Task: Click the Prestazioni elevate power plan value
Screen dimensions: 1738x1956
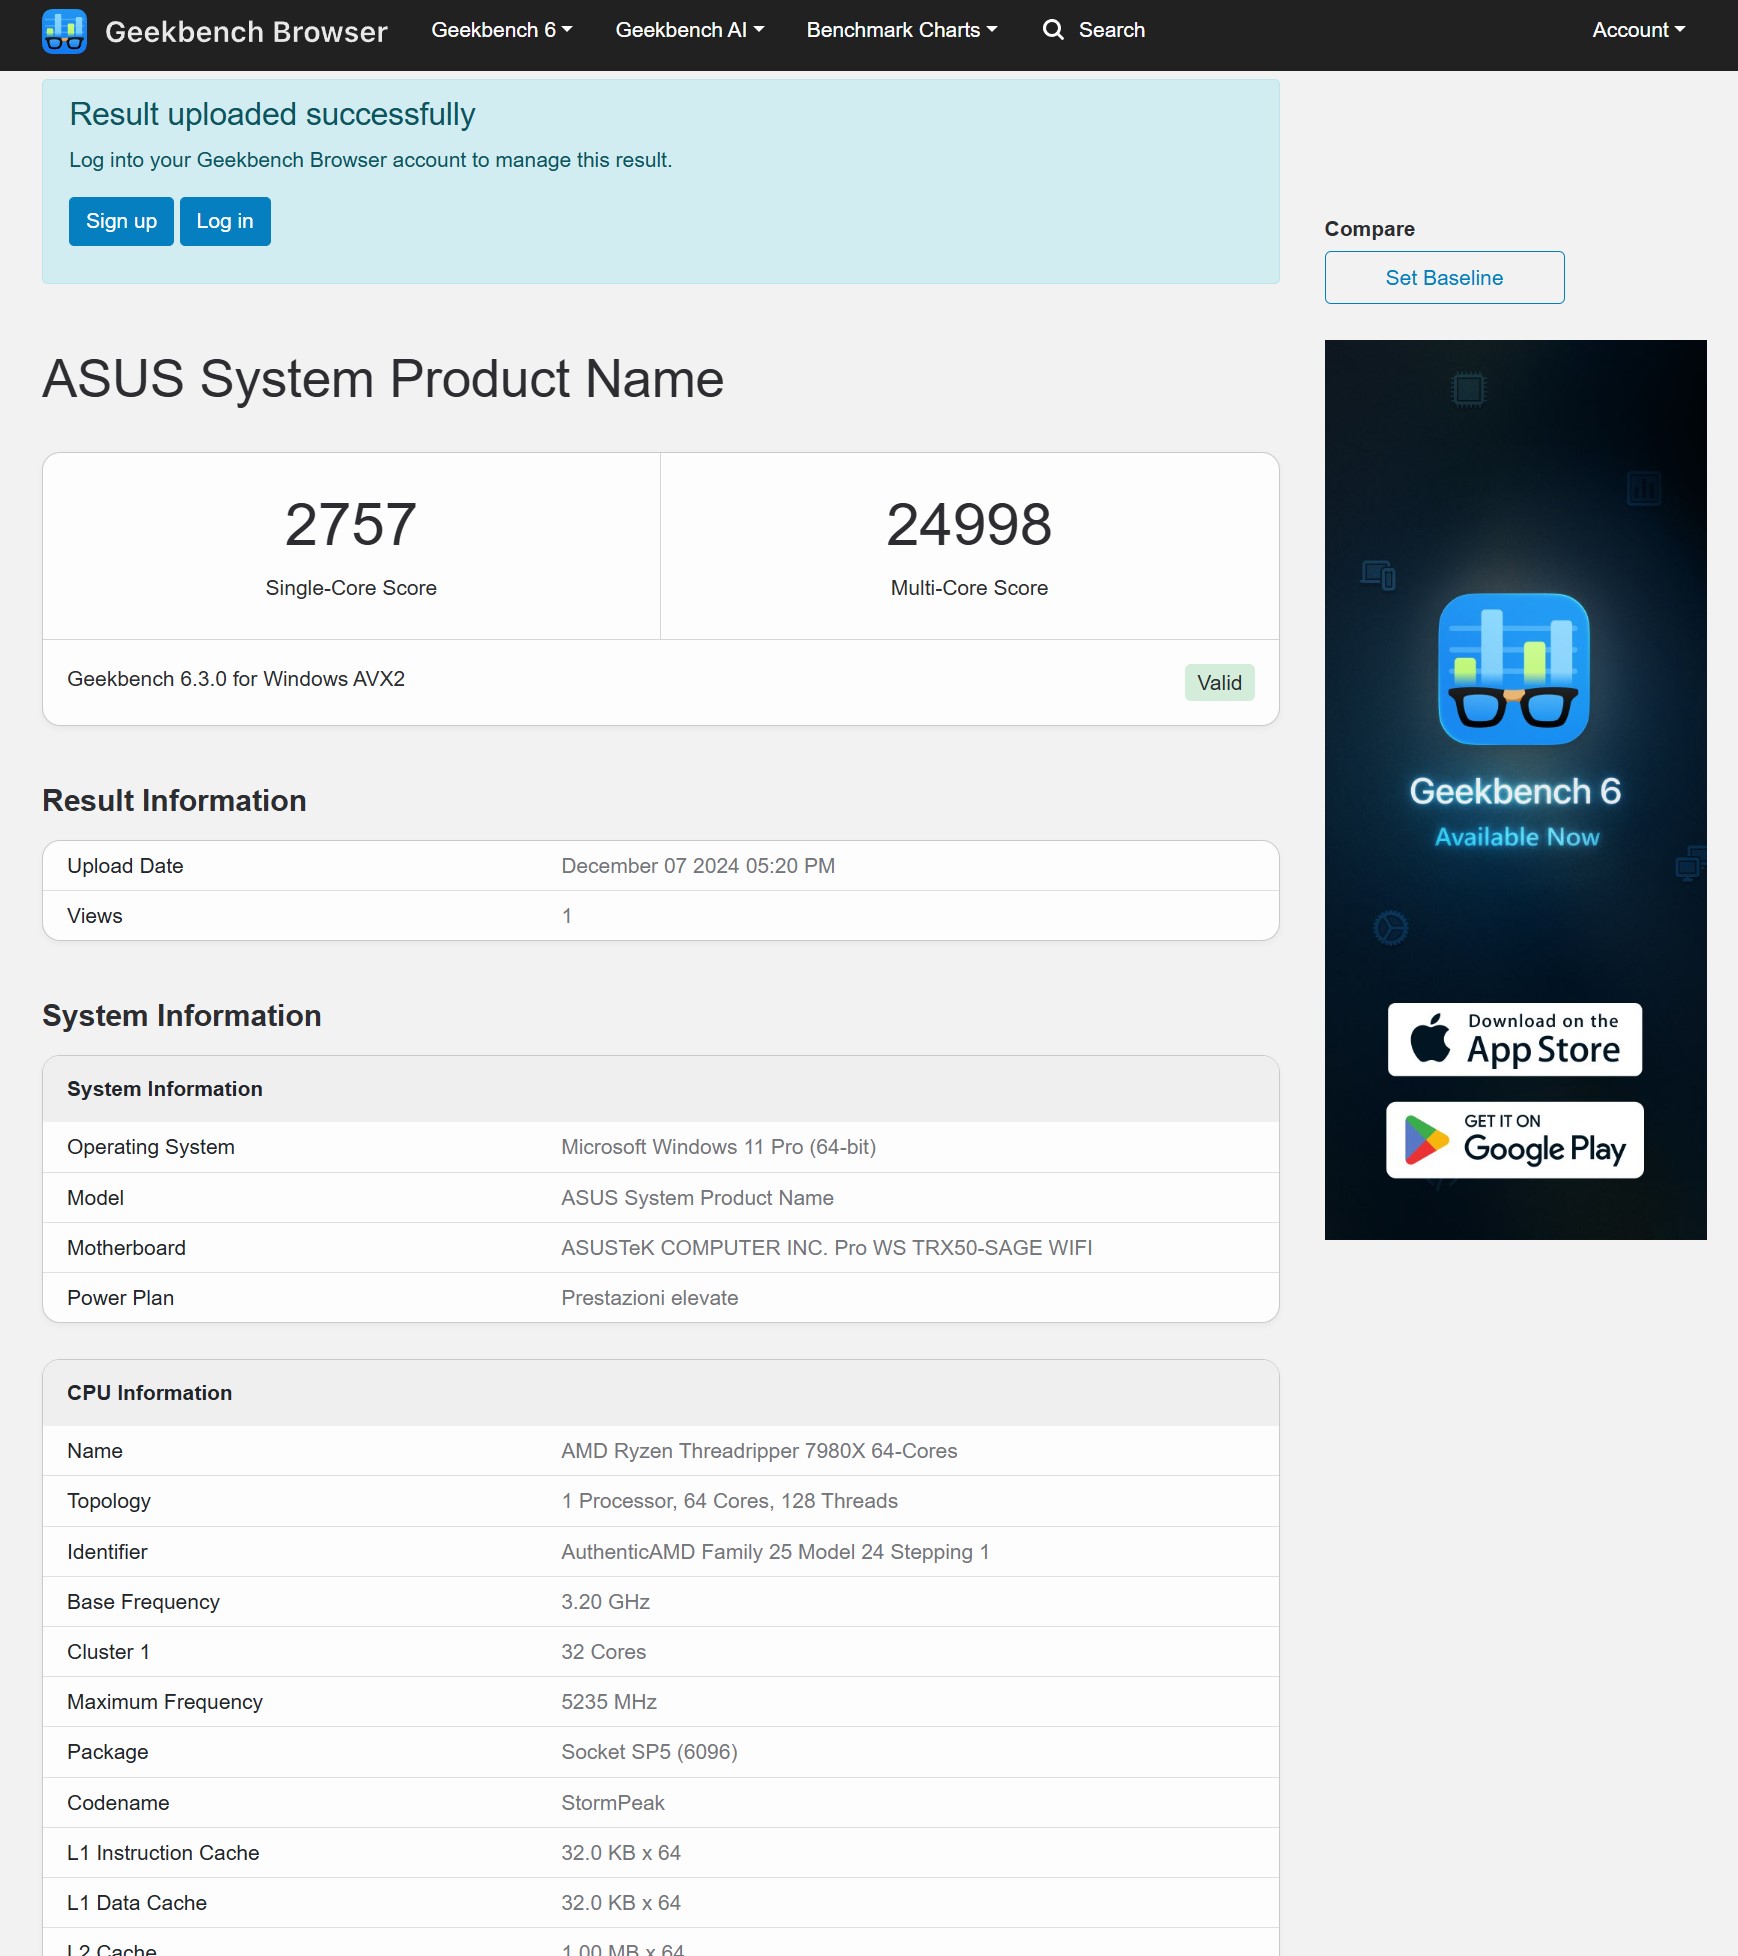Action: click(650, 1298)
